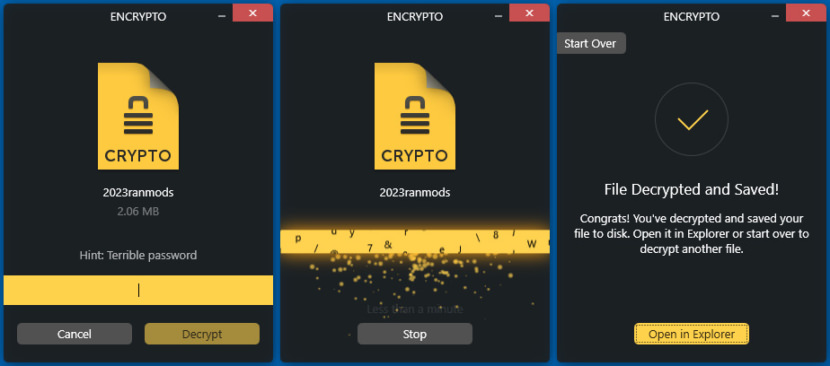Stop the ongoing decryption
830x366 pixels.
coord(415,334)
